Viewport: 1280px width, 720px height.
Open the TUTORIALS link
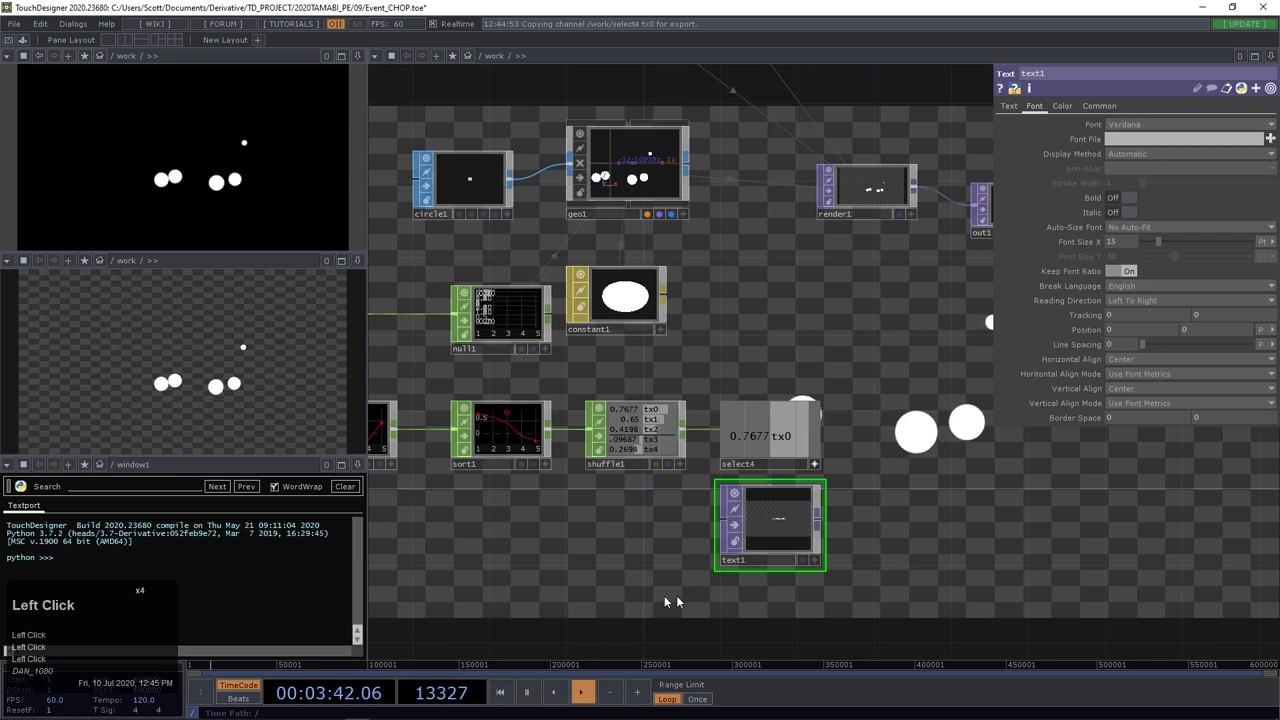[x=291, y=24]
